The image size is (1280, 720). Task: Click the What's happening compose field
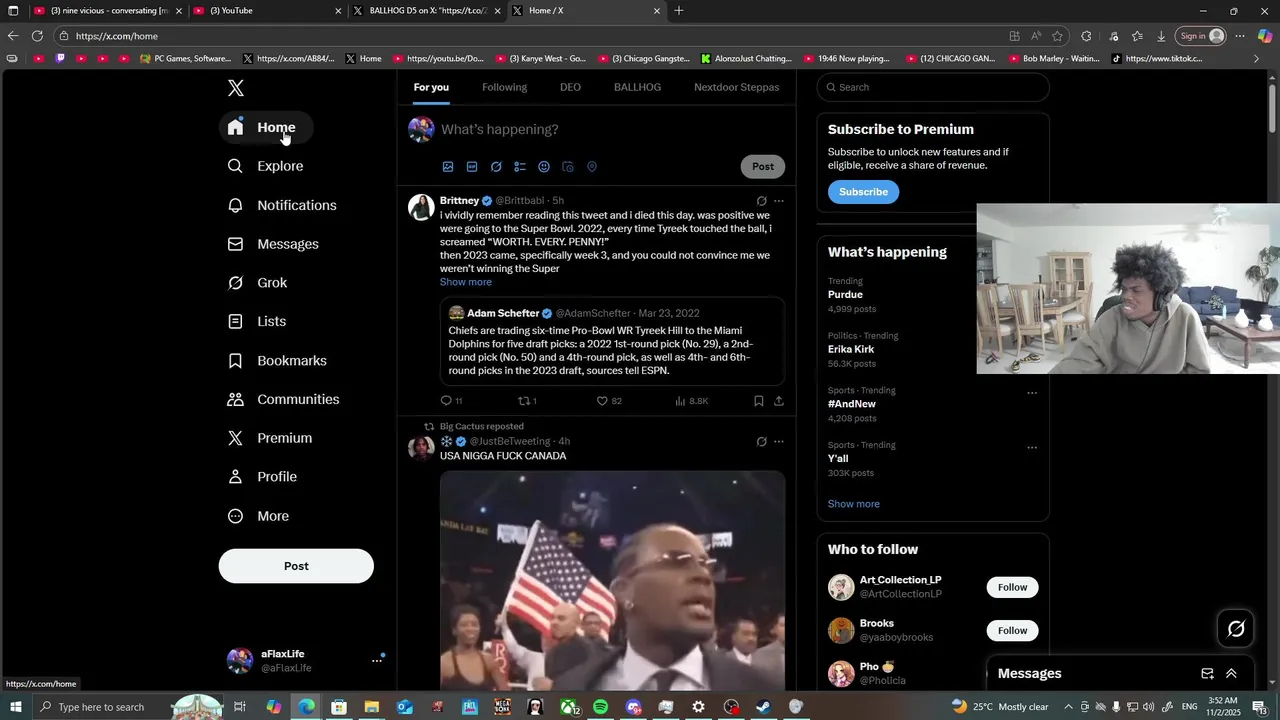point(612,129)
